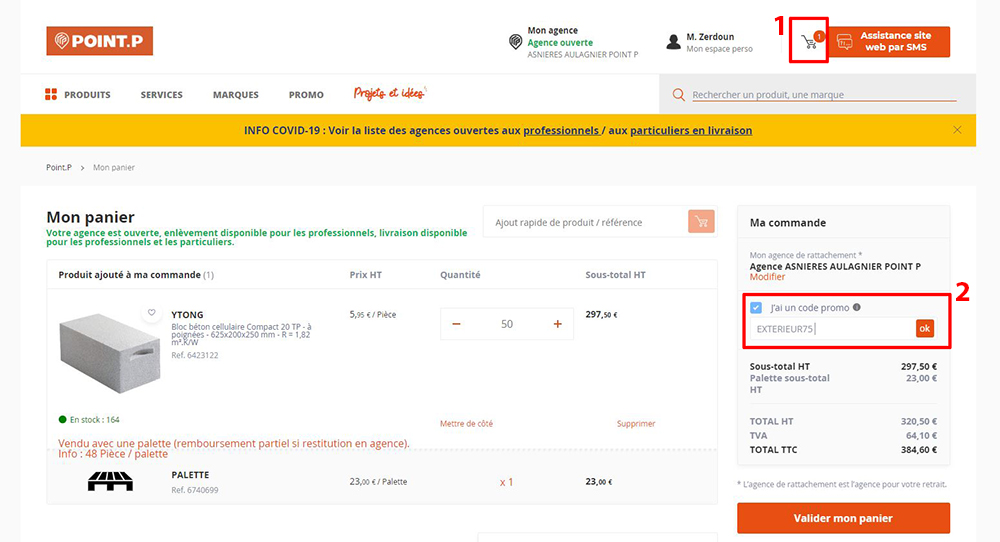Click the Valider mon panier button
This screenshot has height=542, width=1000.
coord(843,518)
